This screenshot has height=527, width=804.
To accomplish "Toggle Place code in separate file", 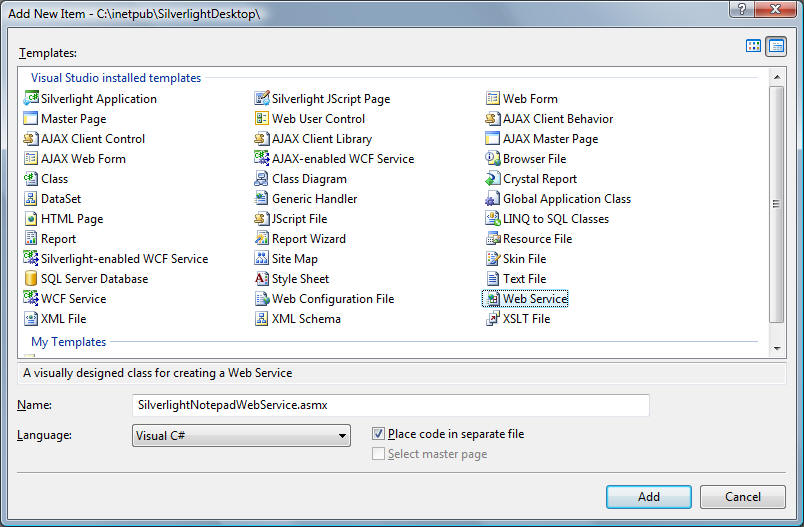I will (x=378, y=434).
